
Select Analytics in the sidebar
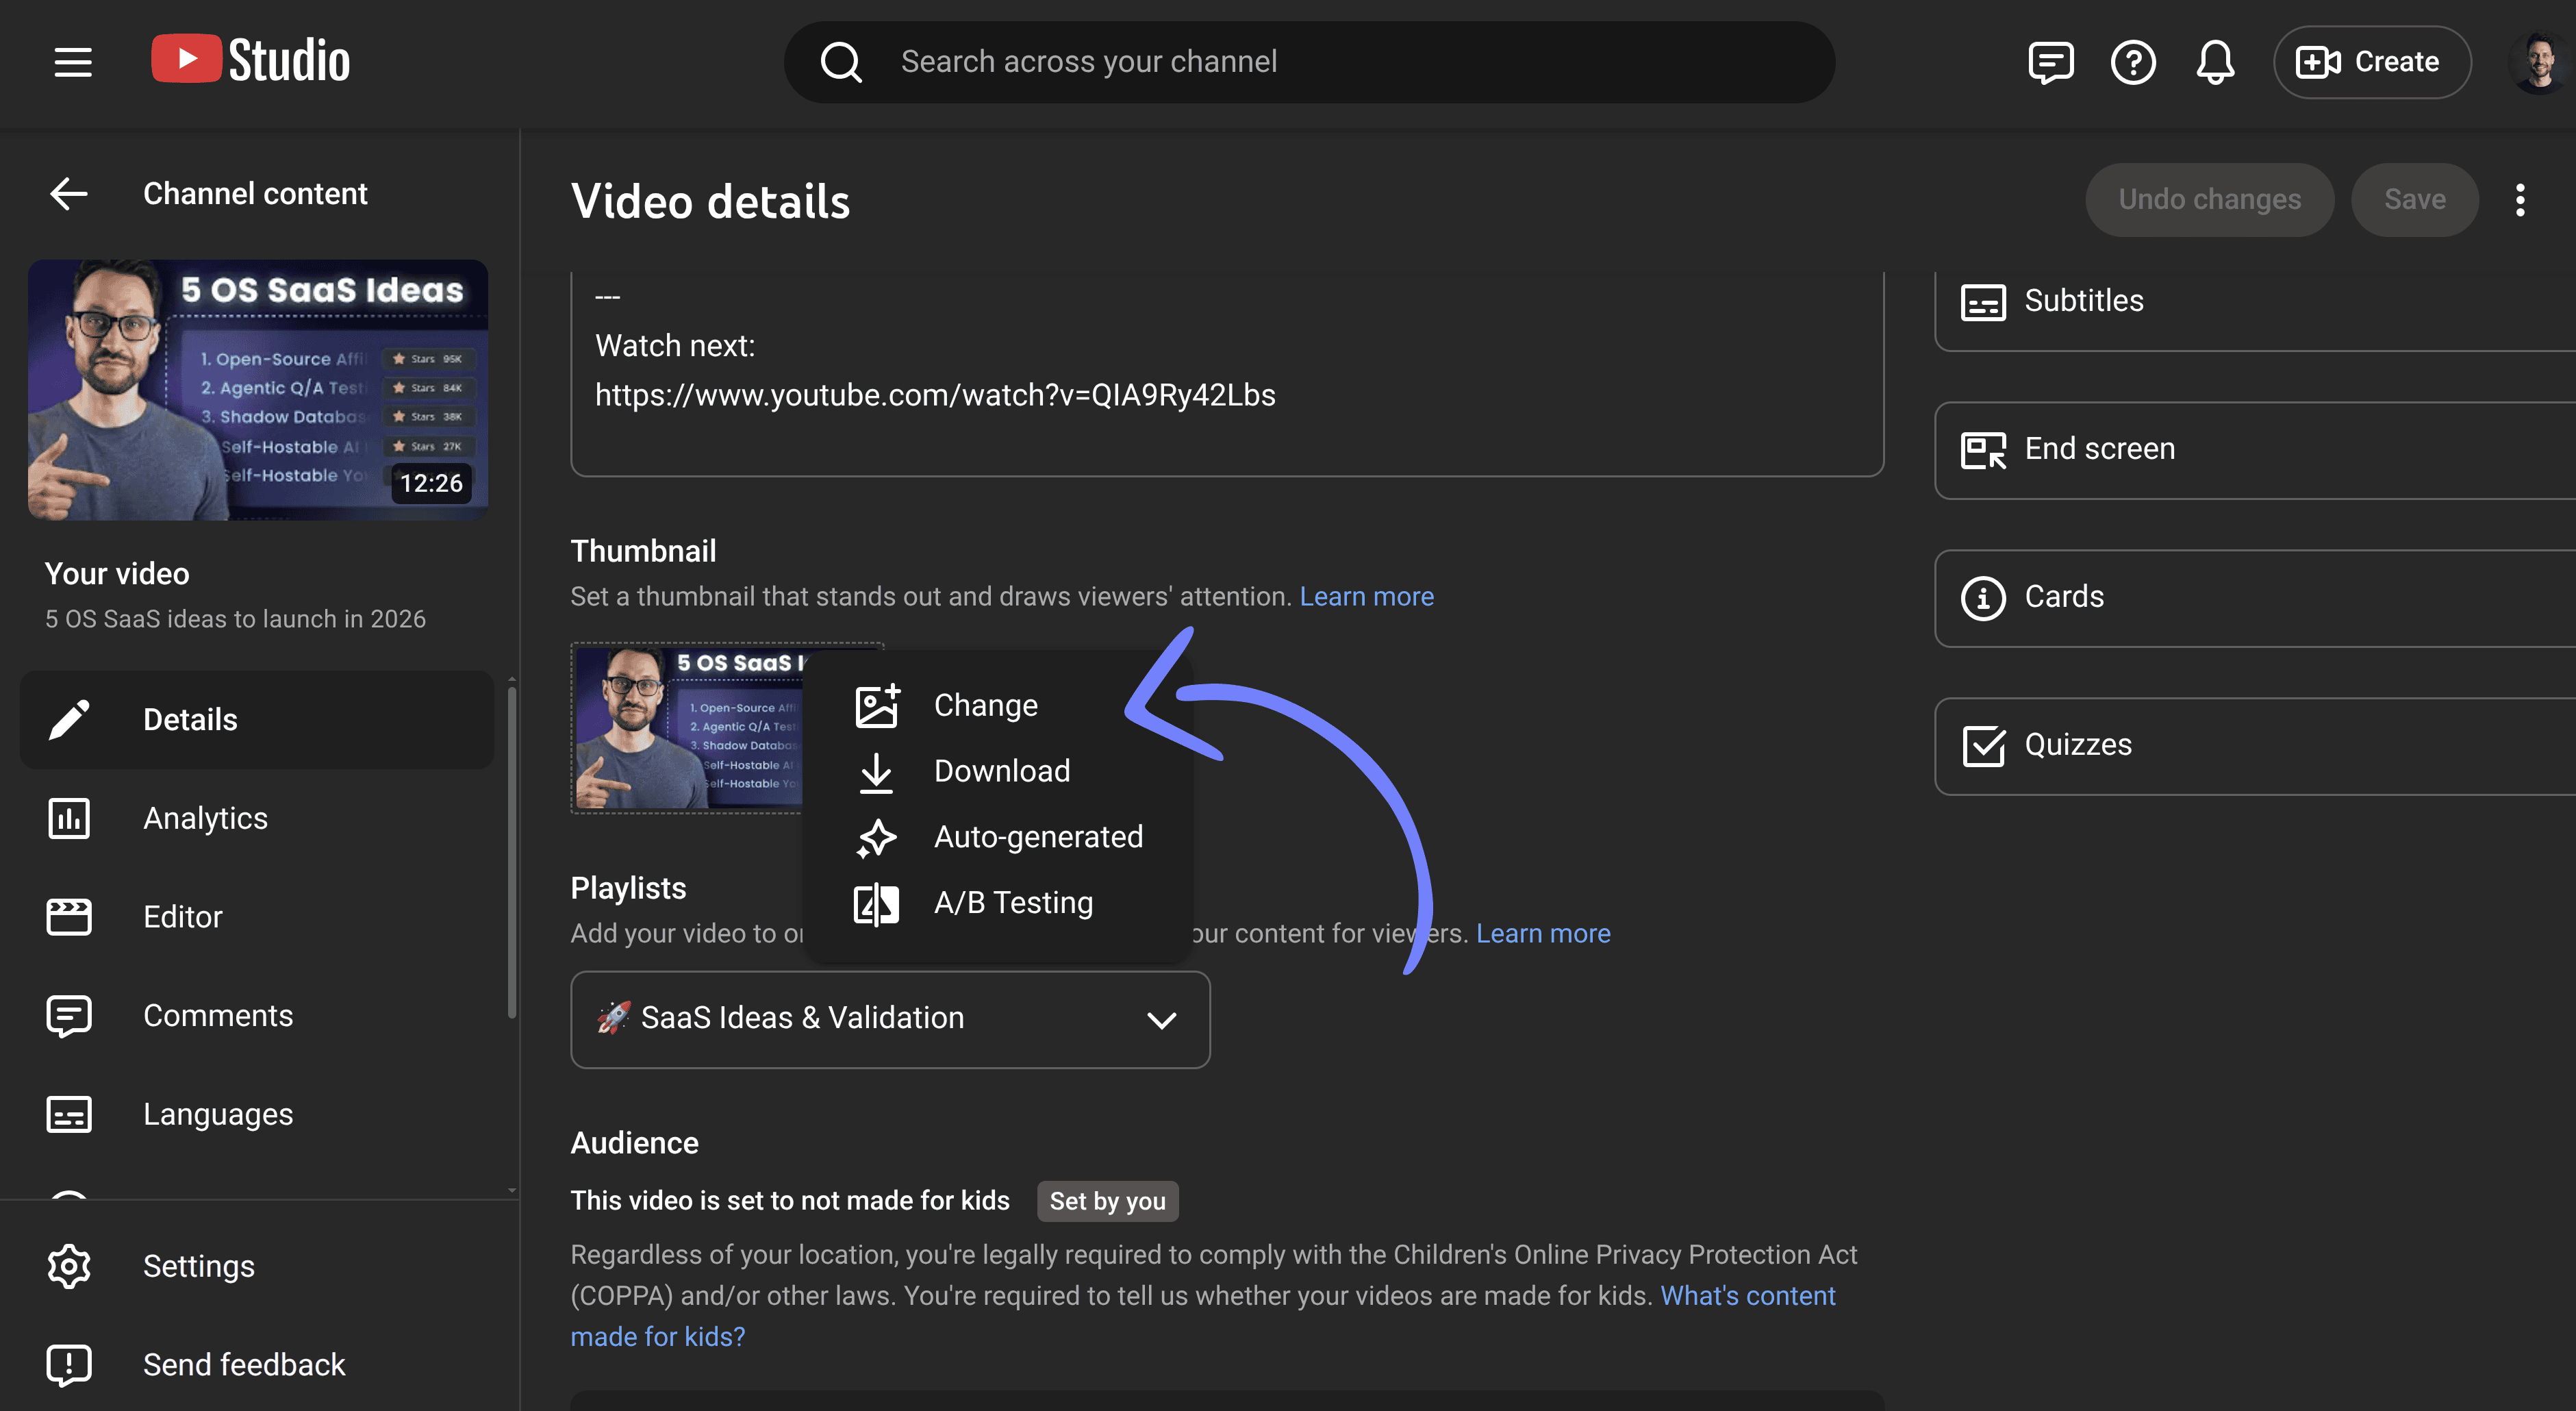coord(205,818)
